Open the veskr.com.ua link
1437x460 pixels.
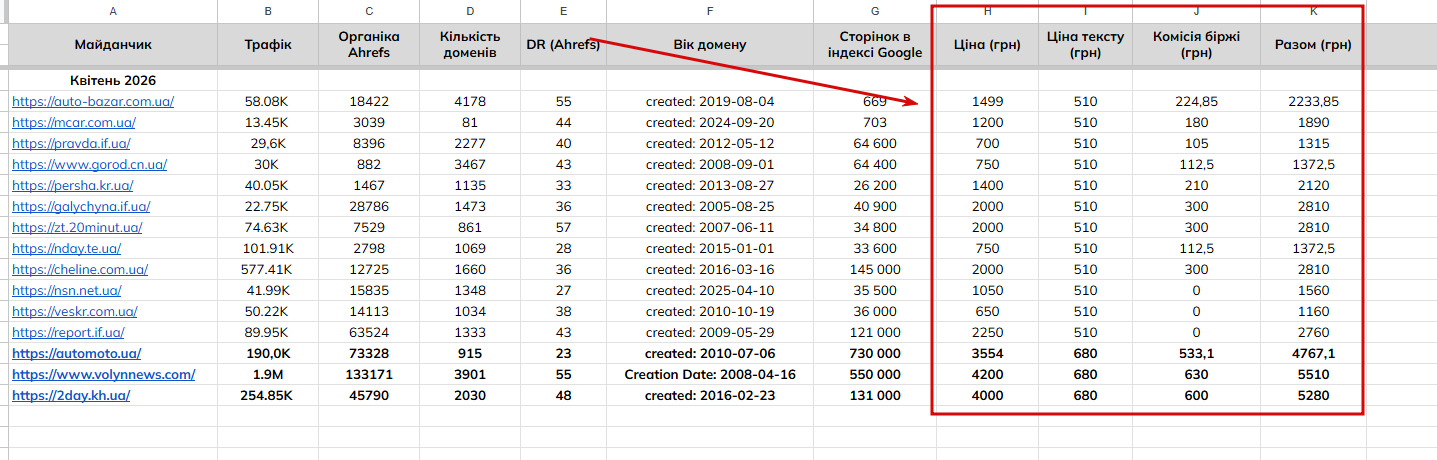74,312
